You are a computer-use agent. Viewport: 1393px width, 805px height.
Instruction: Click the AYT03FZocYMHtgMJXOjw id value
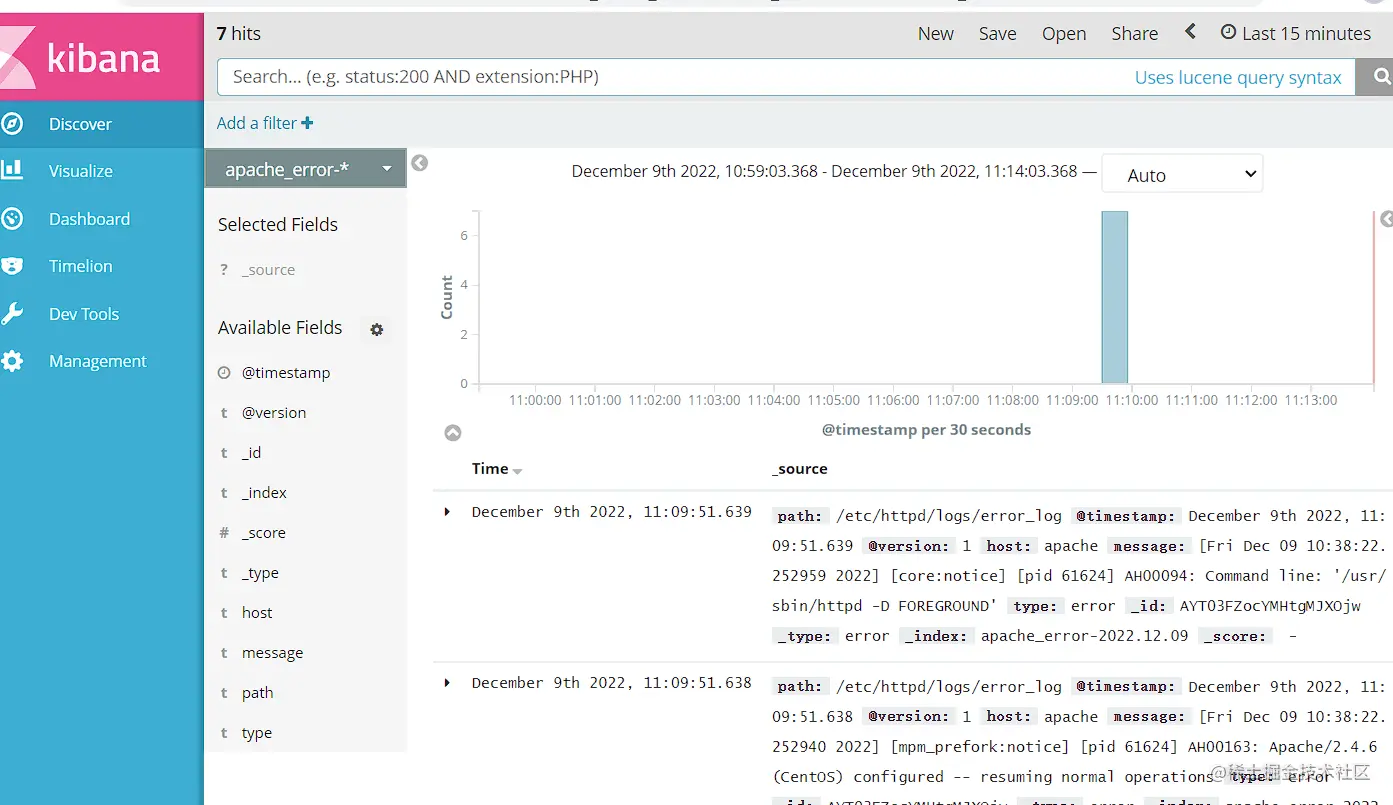click(1270, 606)
